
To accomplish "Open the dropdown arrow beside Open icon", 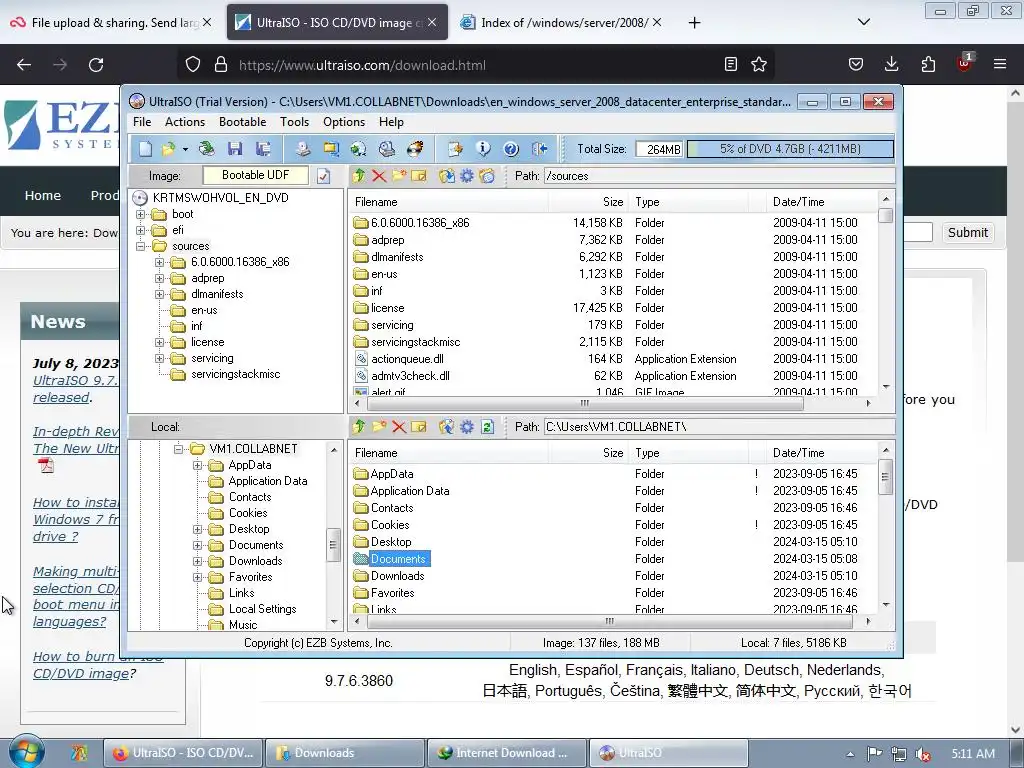I will pos(185,150).
